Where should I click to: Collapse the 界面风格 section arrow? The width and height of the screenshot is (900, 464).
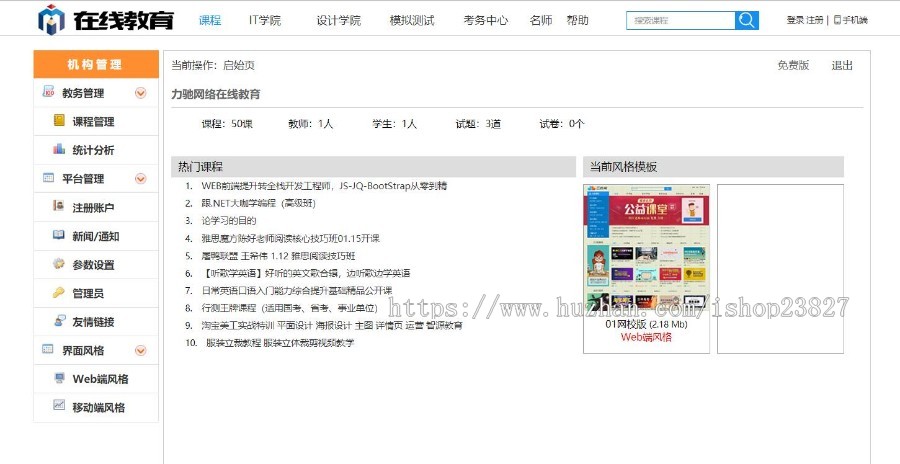click(x=140, y=351)
